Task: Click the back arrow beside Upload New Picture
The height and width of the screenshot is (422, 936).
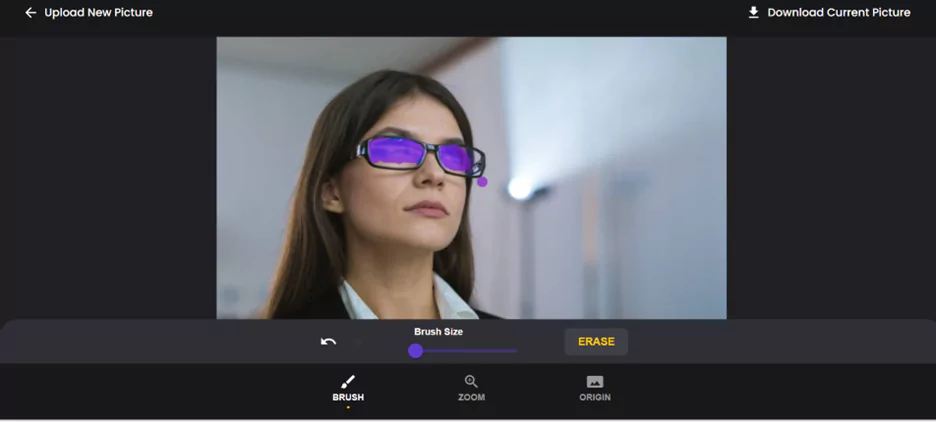Action: point(30,13)
